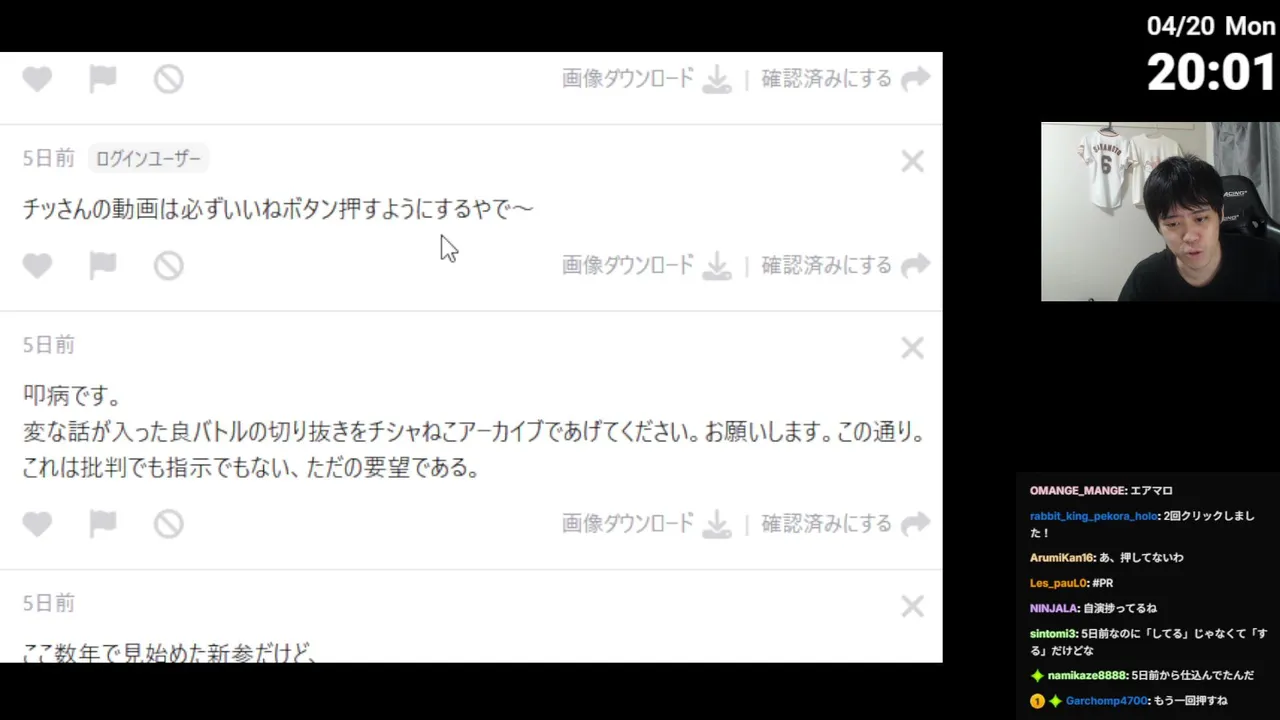Close the 叩病です message card
This screenshot has height=720, width=1280.
pos(912,348)
